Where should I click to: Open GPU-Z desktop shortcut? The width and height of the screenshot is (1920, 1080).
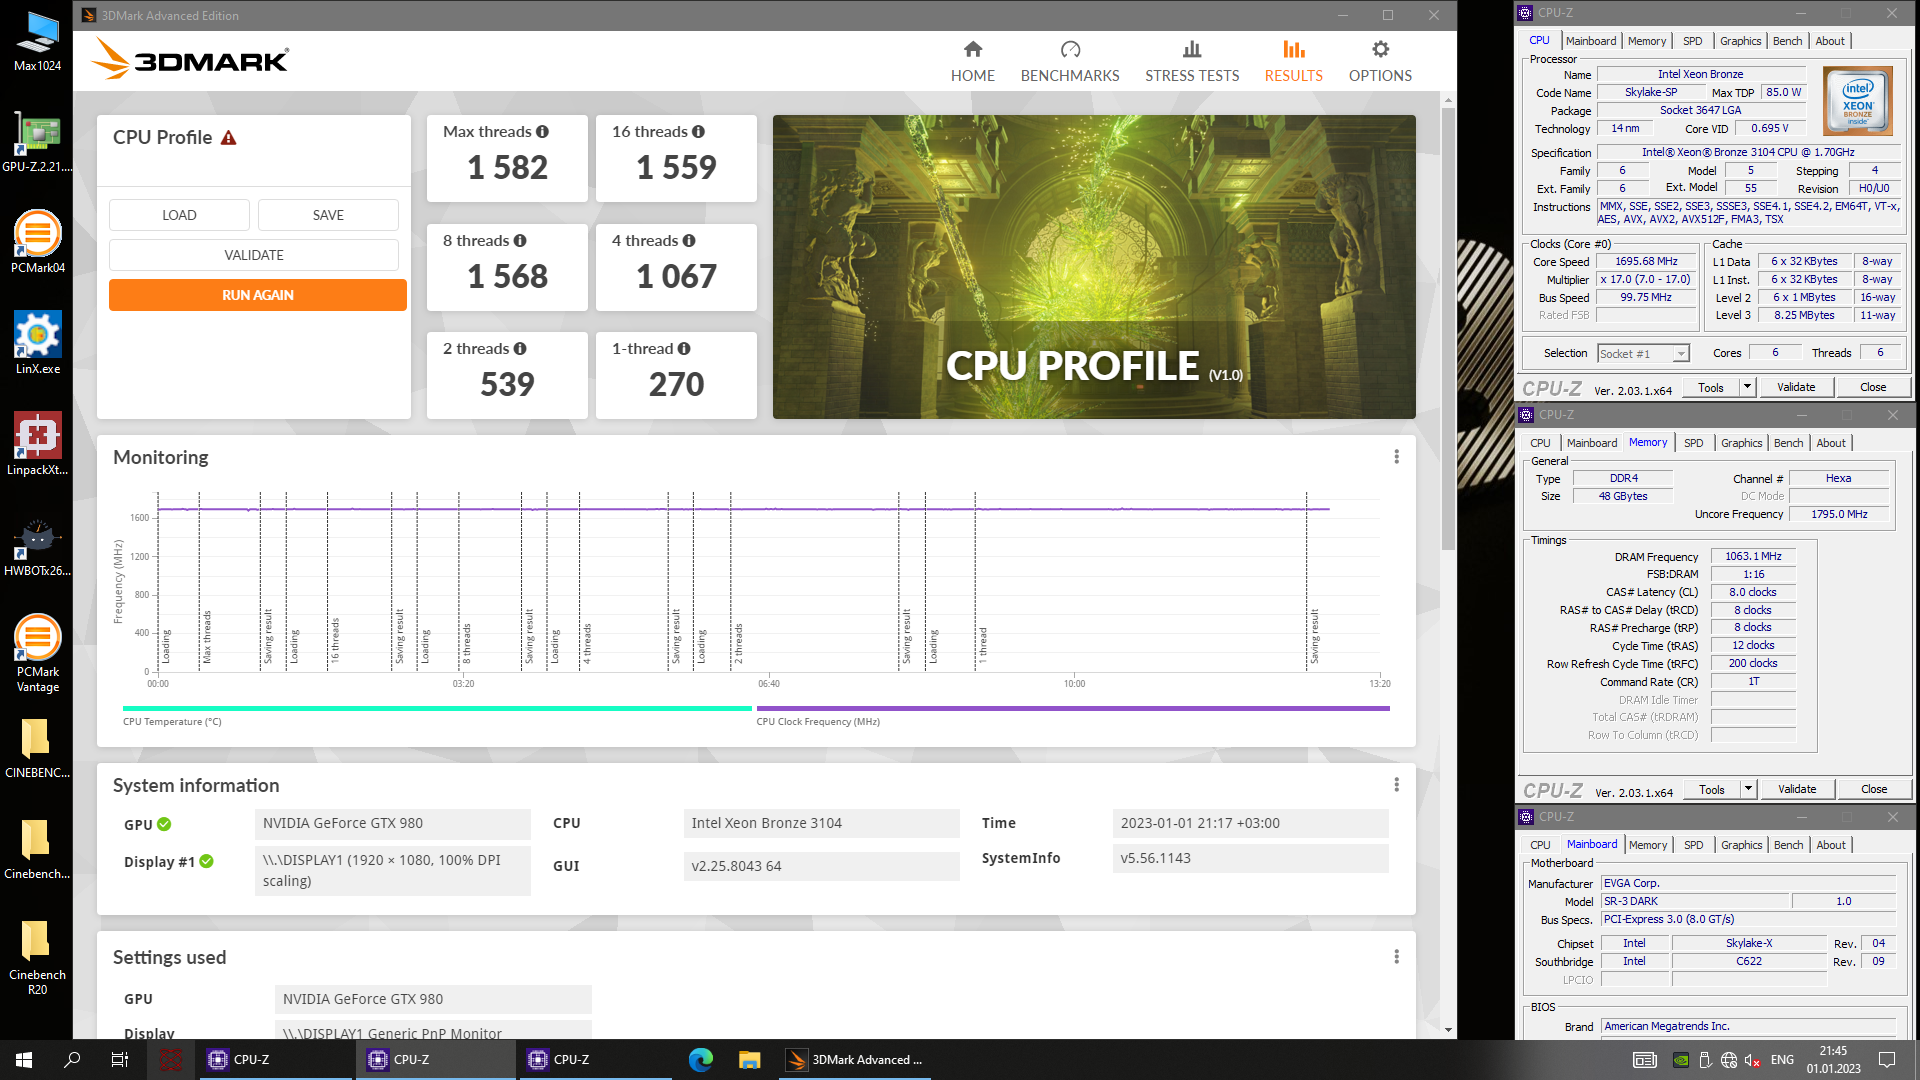[37, 142]
